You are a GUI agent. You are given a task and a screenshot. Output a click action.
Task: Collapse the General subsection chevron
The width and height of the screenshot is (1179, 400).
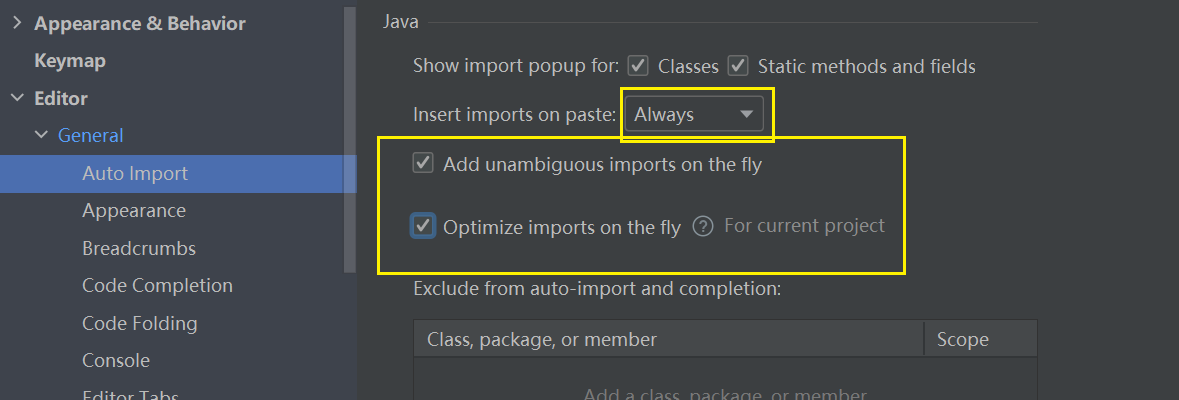(41, 135)
